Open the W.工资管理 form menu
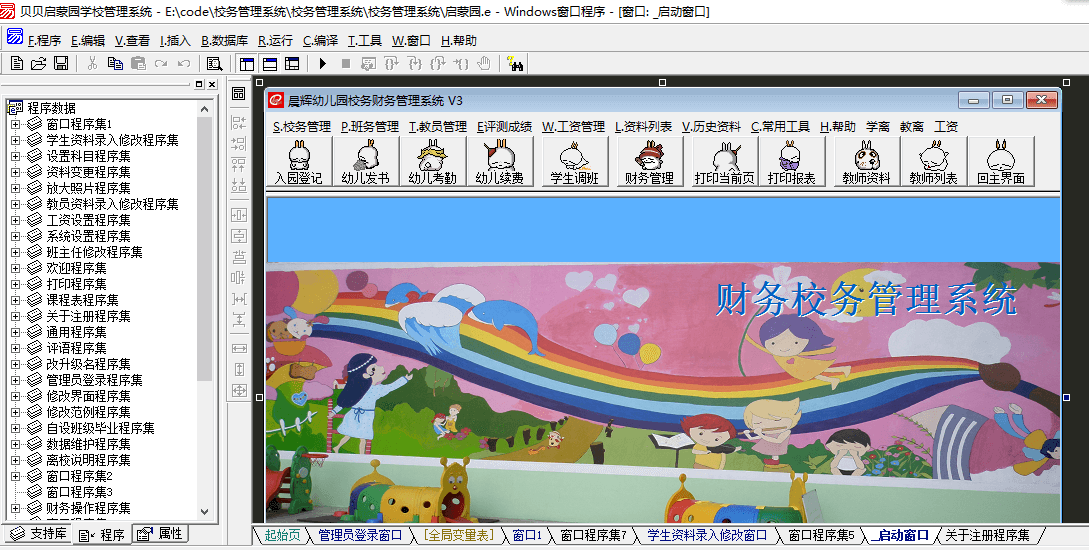 point(573,127)
